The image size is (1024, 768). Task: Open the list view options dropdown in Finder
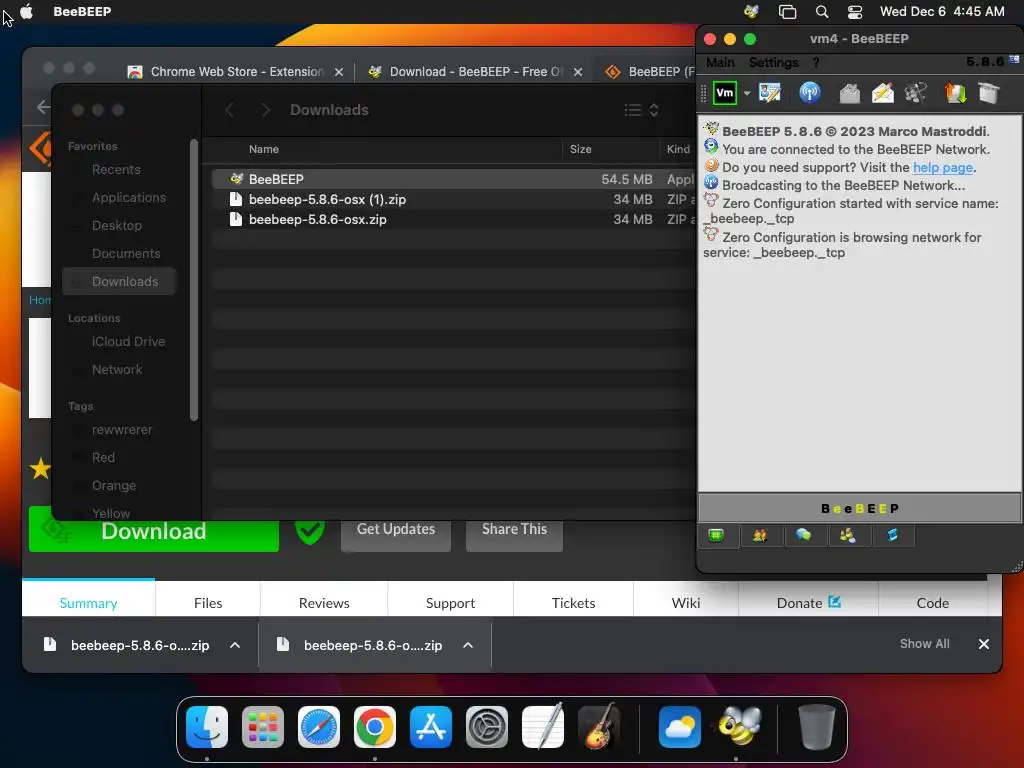641,110
